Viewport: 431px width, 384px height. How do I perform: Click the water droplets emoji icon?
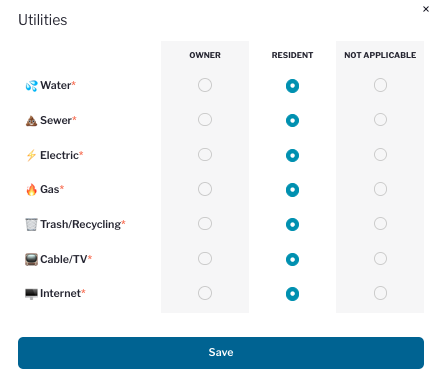(31, 86)
